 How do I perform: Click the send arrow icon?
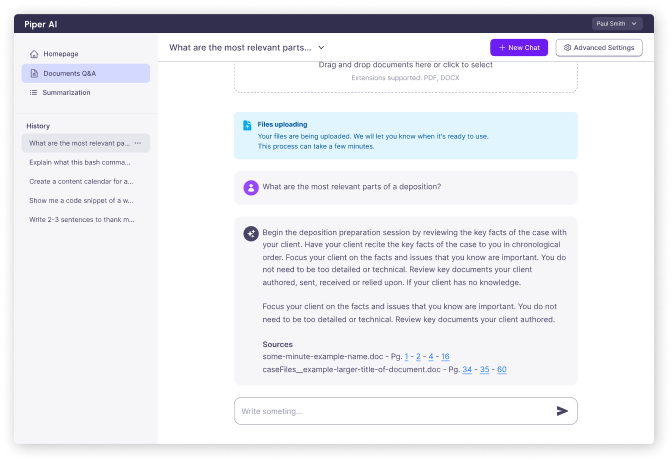pyautogui.click(x=562, y=411)
